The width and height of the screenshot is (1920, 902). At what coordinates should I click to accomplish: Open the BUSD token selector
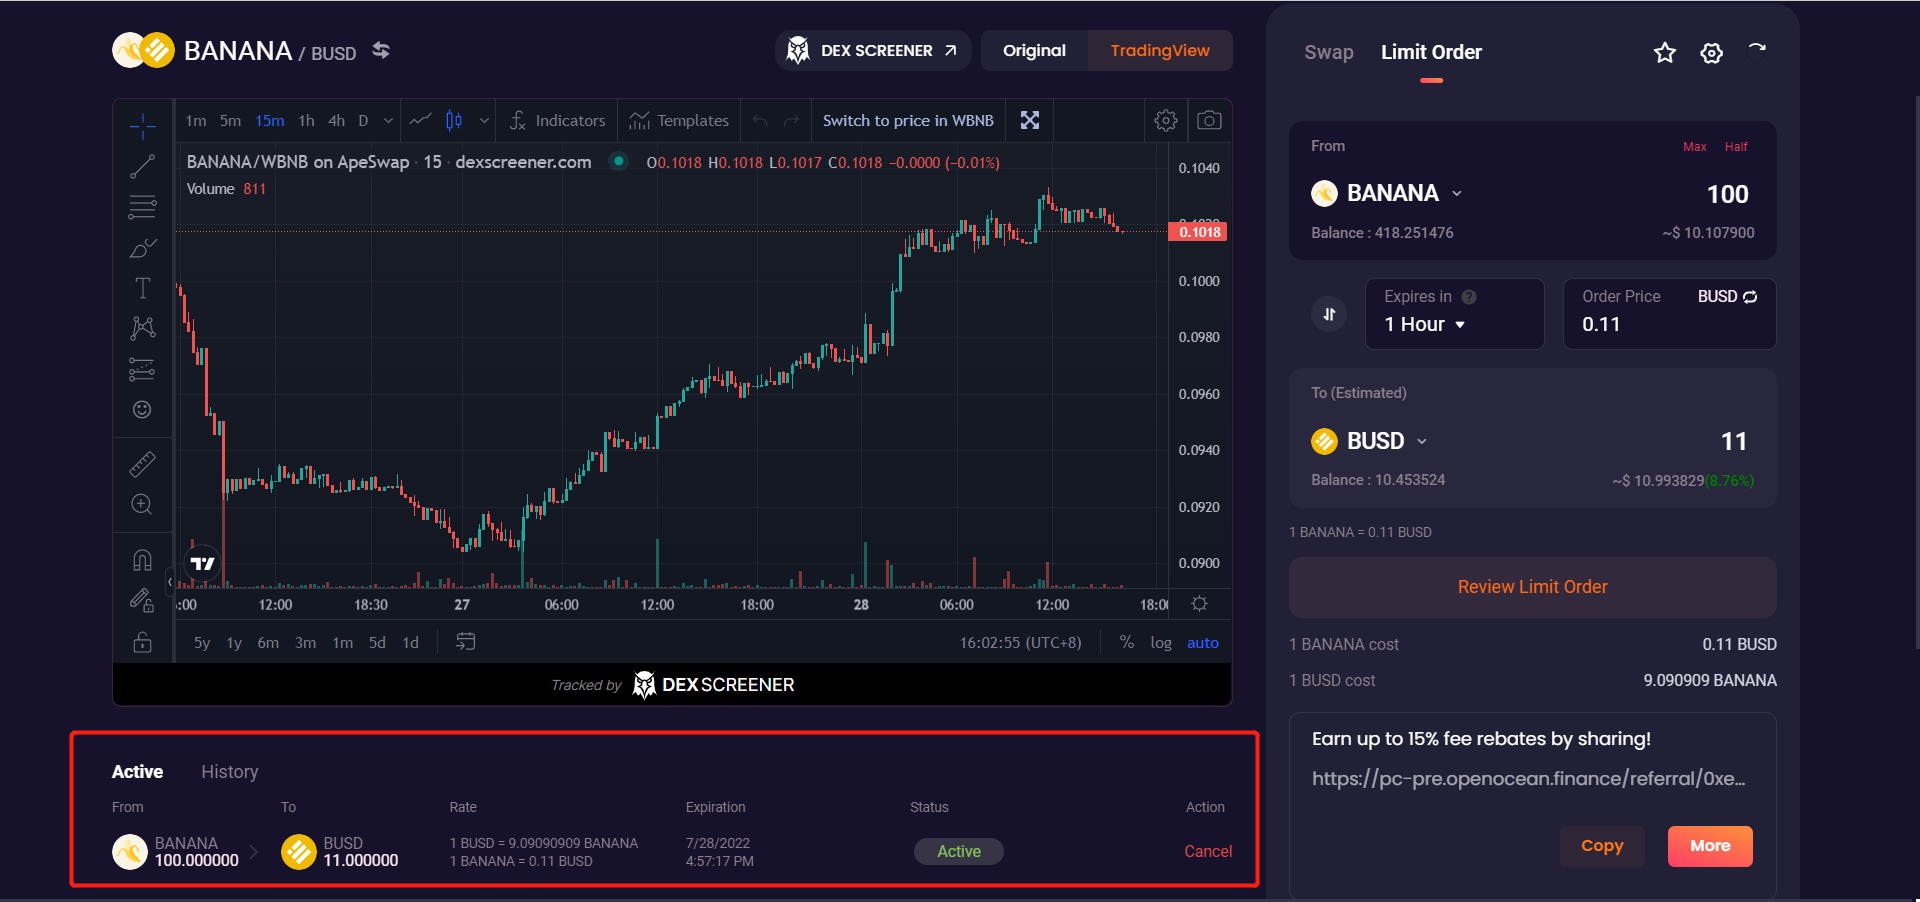[x=1370, y=441]
